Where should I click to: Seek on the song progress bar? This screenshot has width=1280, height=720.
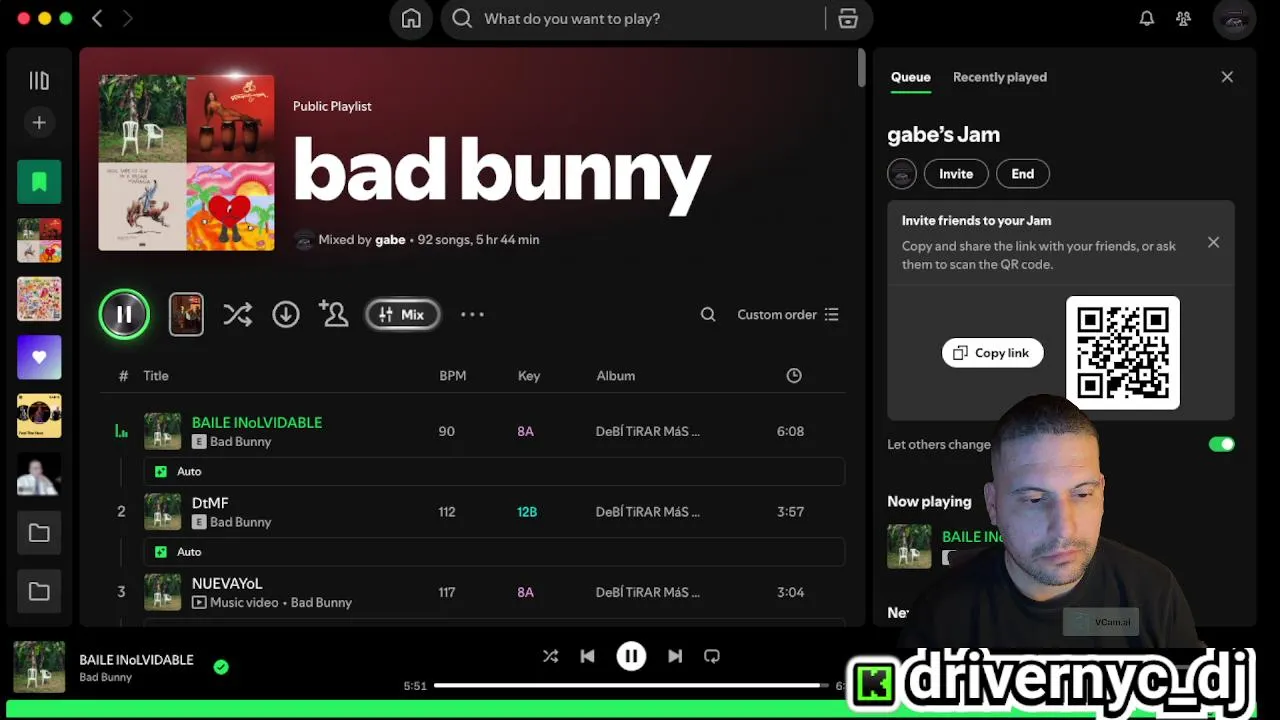[x=632, y=685]
